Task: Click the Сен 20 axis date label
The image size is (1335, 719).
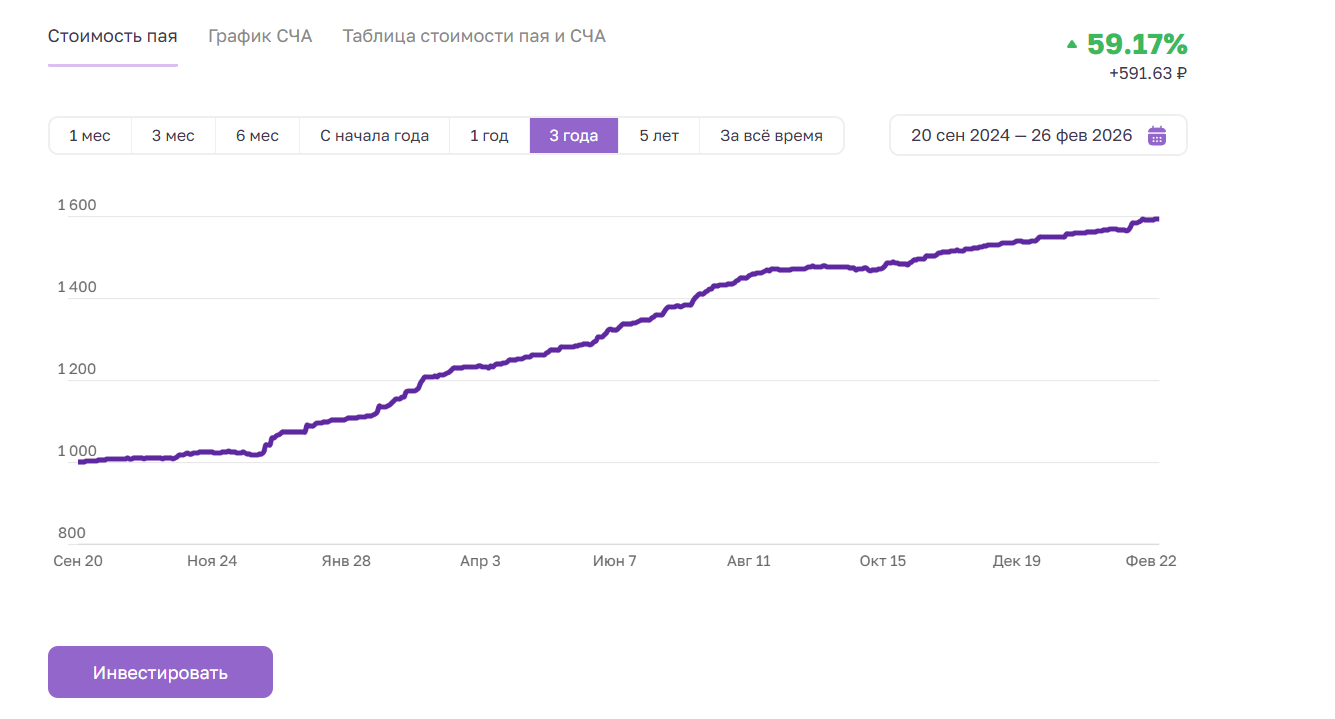Action: point(78,561)
